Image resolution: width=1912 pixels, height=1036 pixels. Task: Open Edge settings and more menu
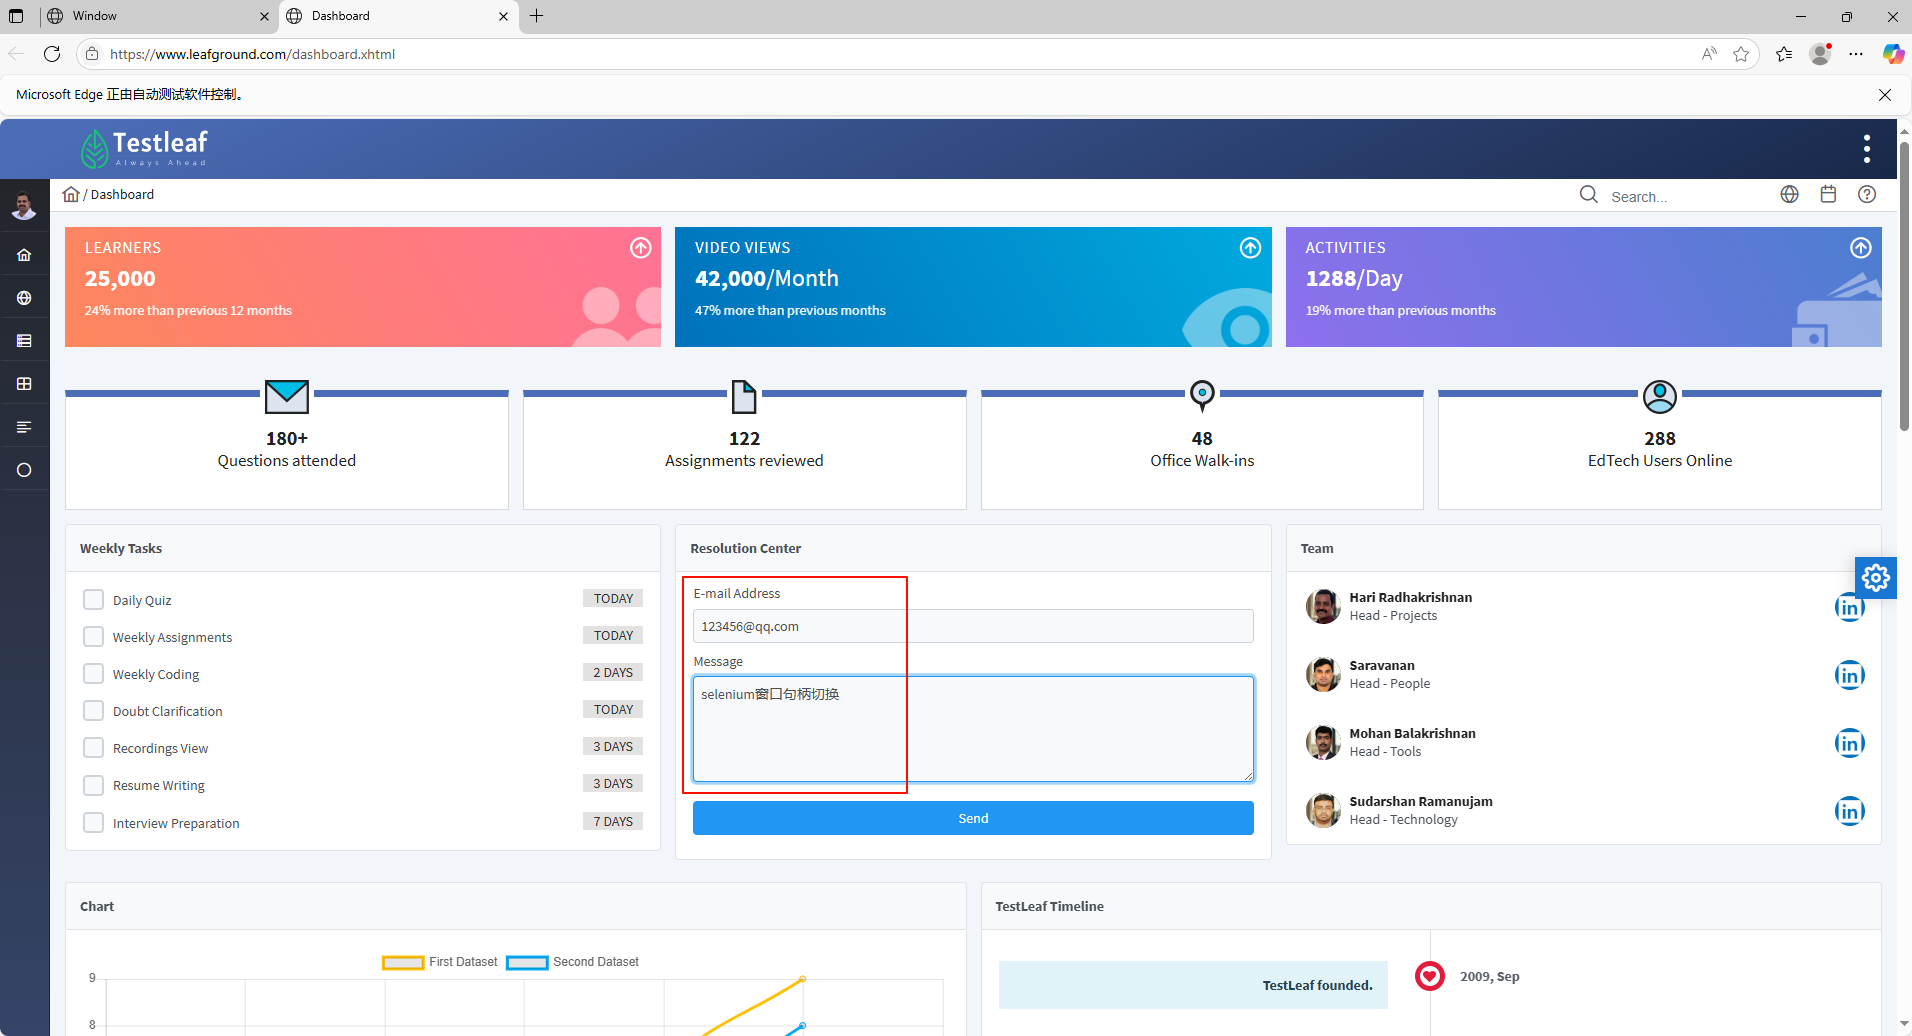(x=1856, y=54)
